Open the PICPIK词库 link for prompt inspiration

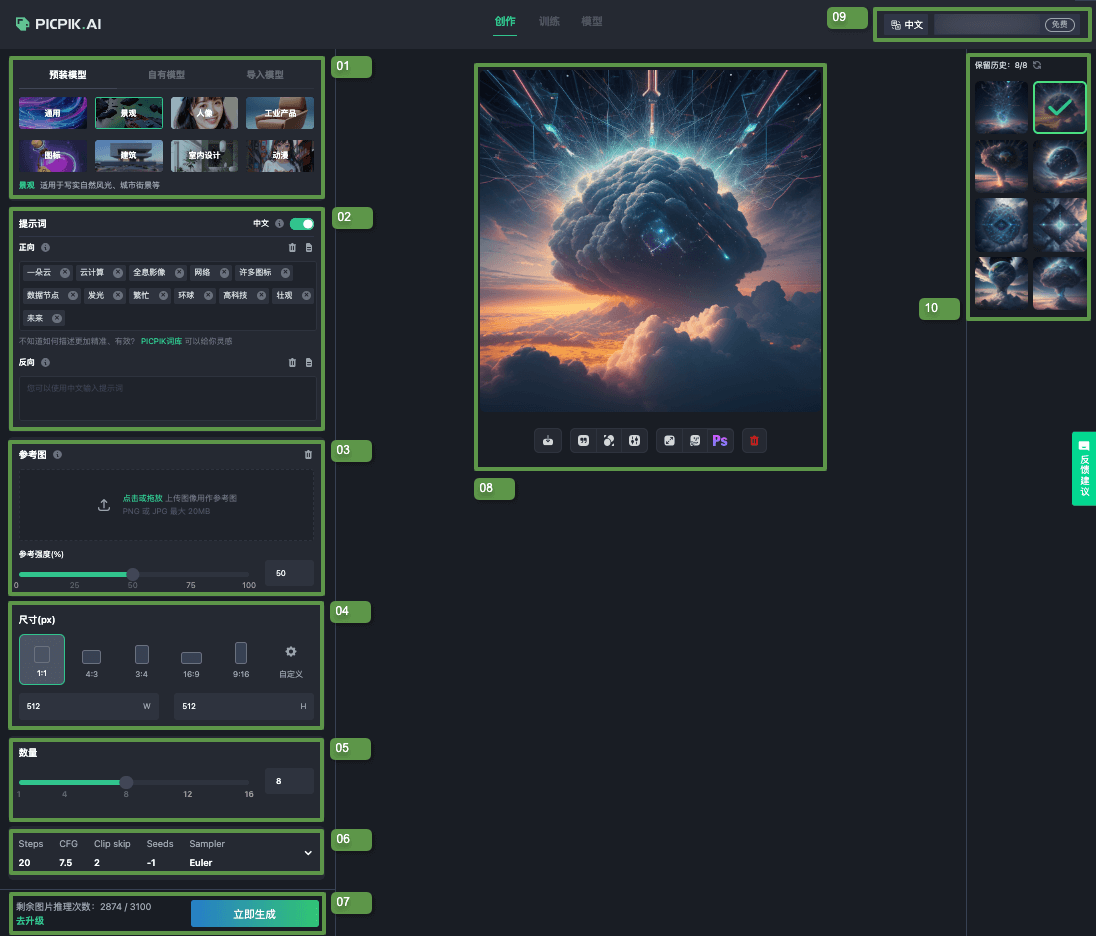tap(161, 340)
